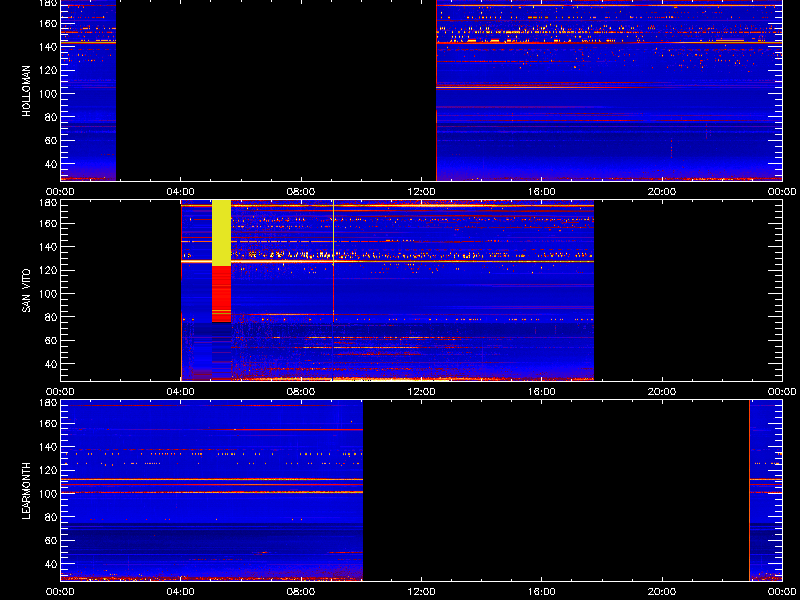This screenshot has width=800, height=600.
Task: Select the 160 frequency label on San Vito axis
Action: click(48, 223)
